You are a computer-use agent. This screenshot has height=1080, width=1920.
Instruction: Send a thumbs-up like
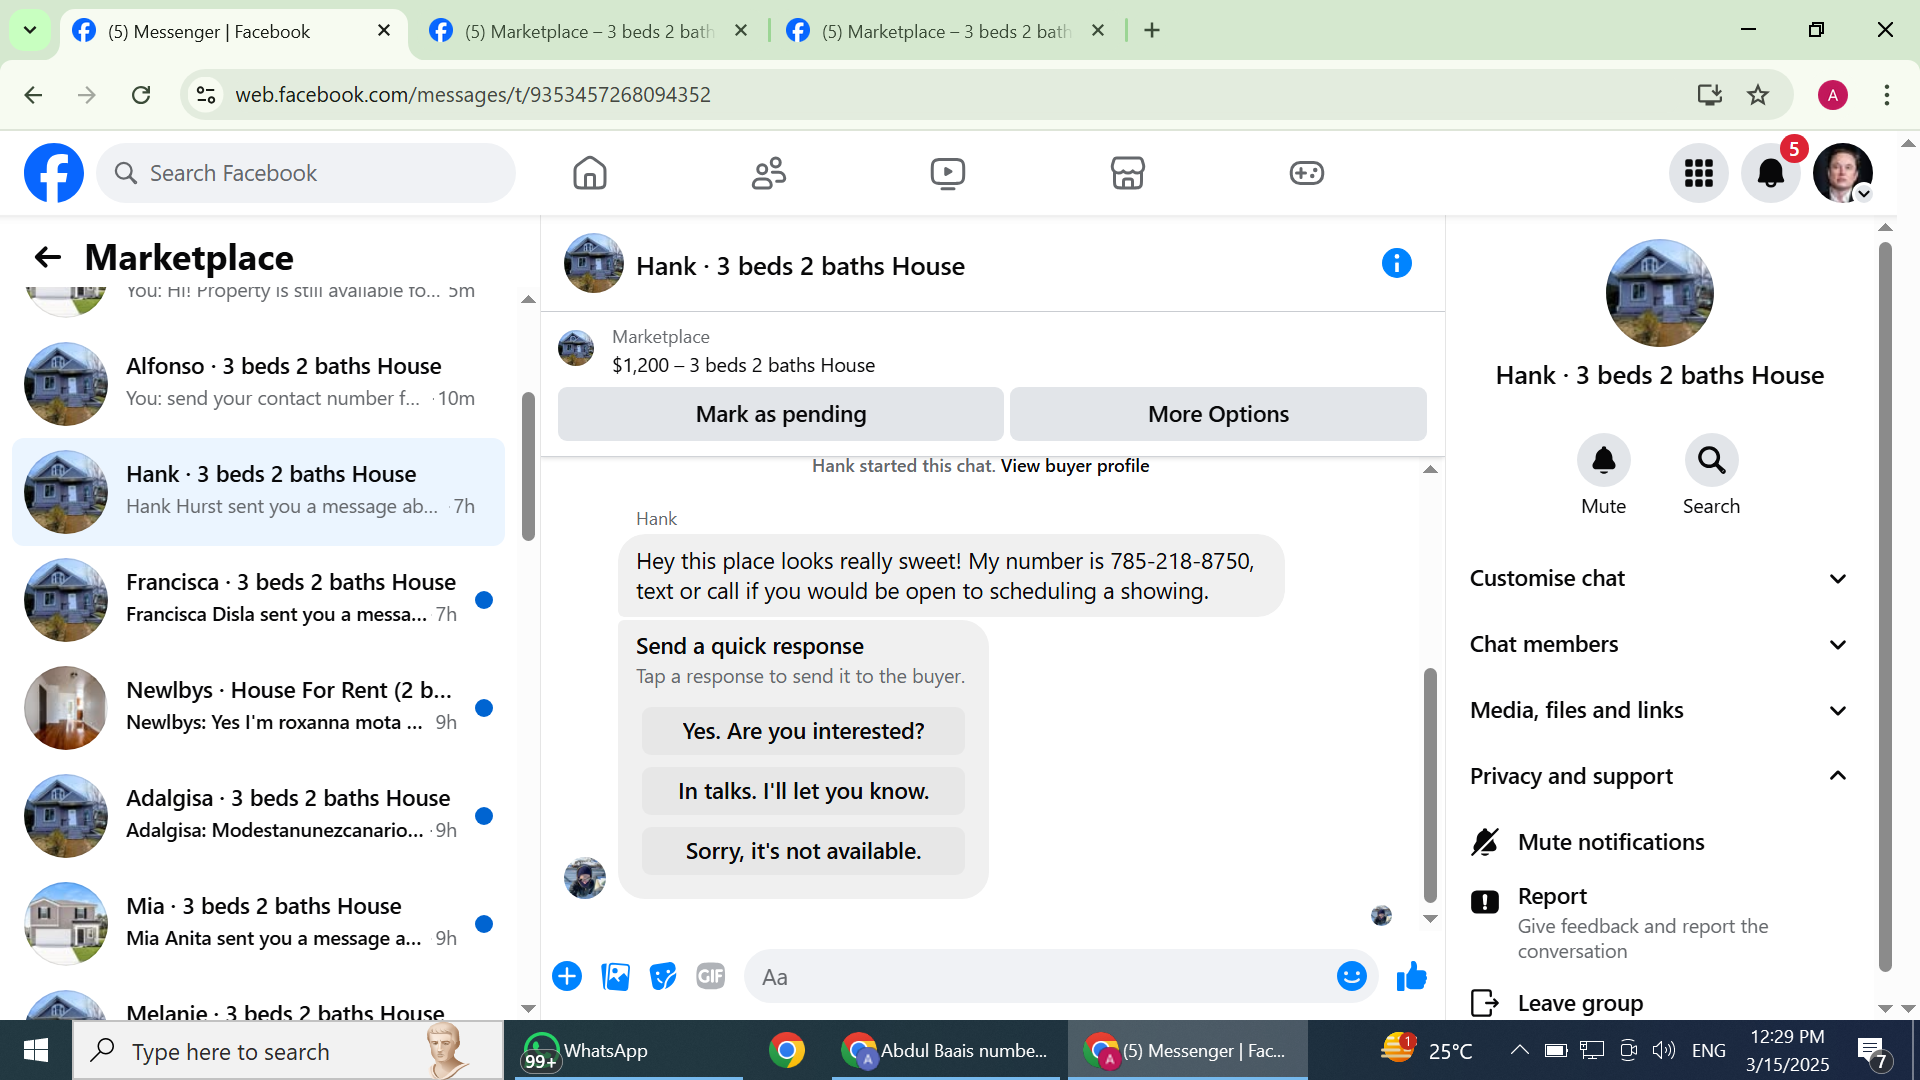[1411, 976]
